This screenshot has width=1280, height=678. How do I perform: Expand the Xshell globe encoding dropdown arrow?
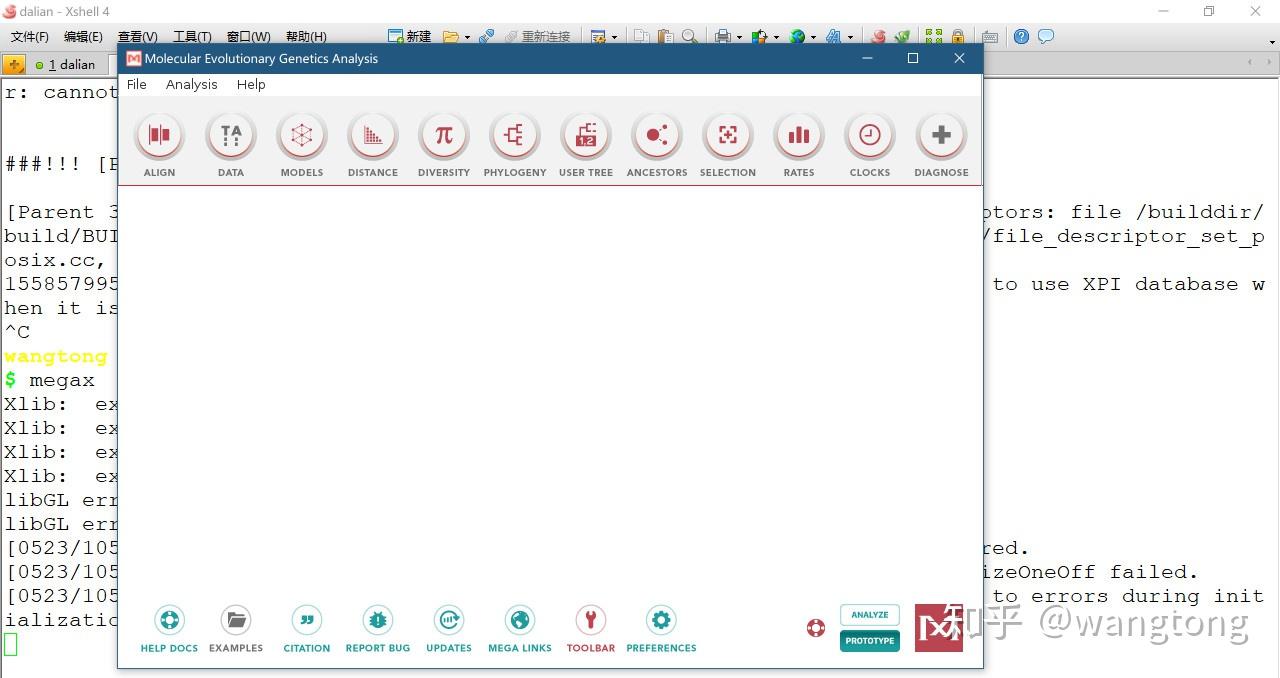point(813,37)
